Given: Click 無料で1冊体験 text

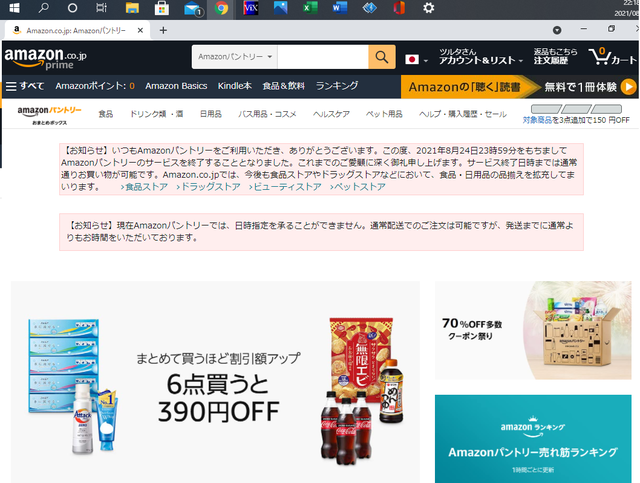Looking at the screenshot, I should point(580,87).
